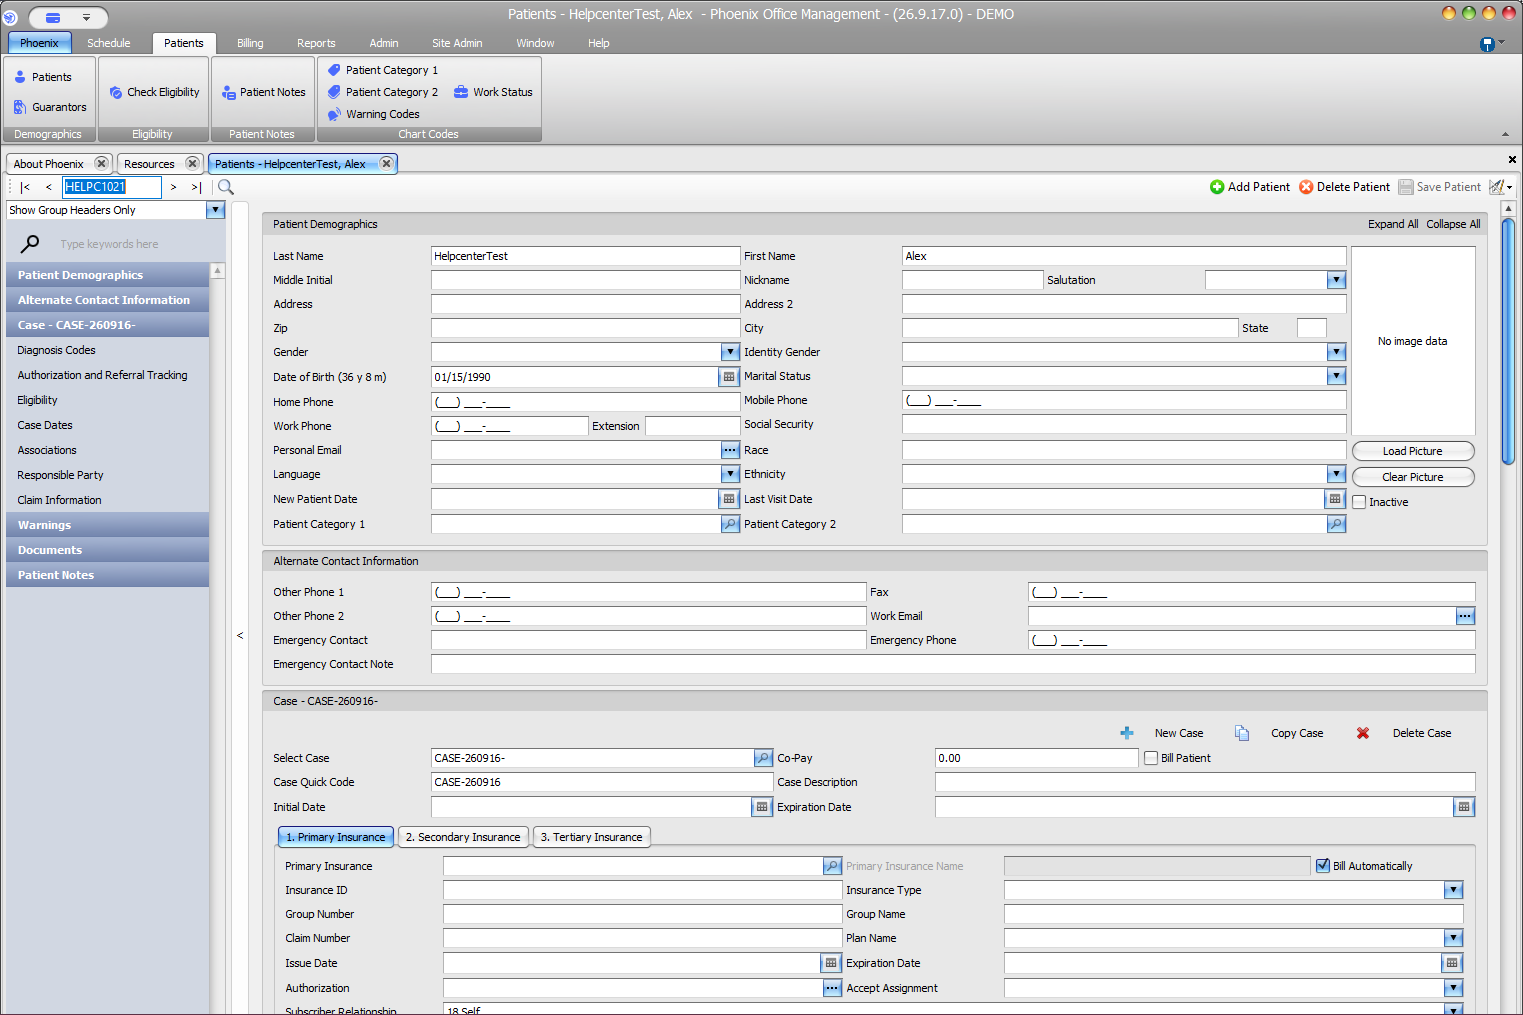Go to previous patient record

(x=48, y=187)
